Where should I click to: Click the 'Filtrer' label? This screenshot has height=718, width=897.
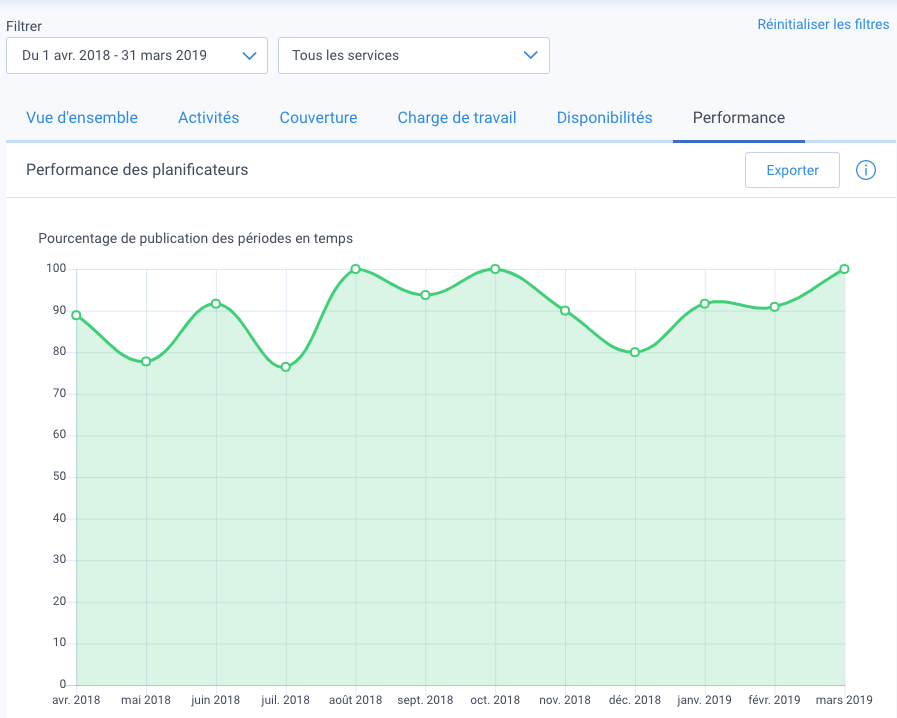pyautogui.click(x=24, y=26)
